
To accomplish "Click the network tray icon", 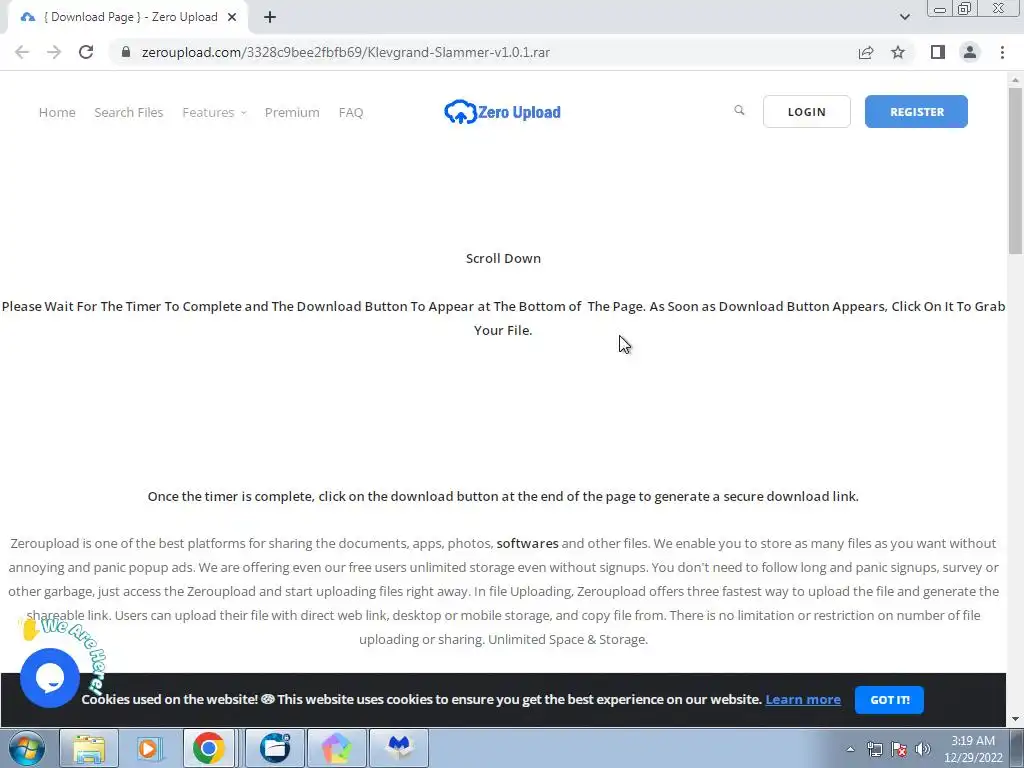I will click(x=874, y=749).
